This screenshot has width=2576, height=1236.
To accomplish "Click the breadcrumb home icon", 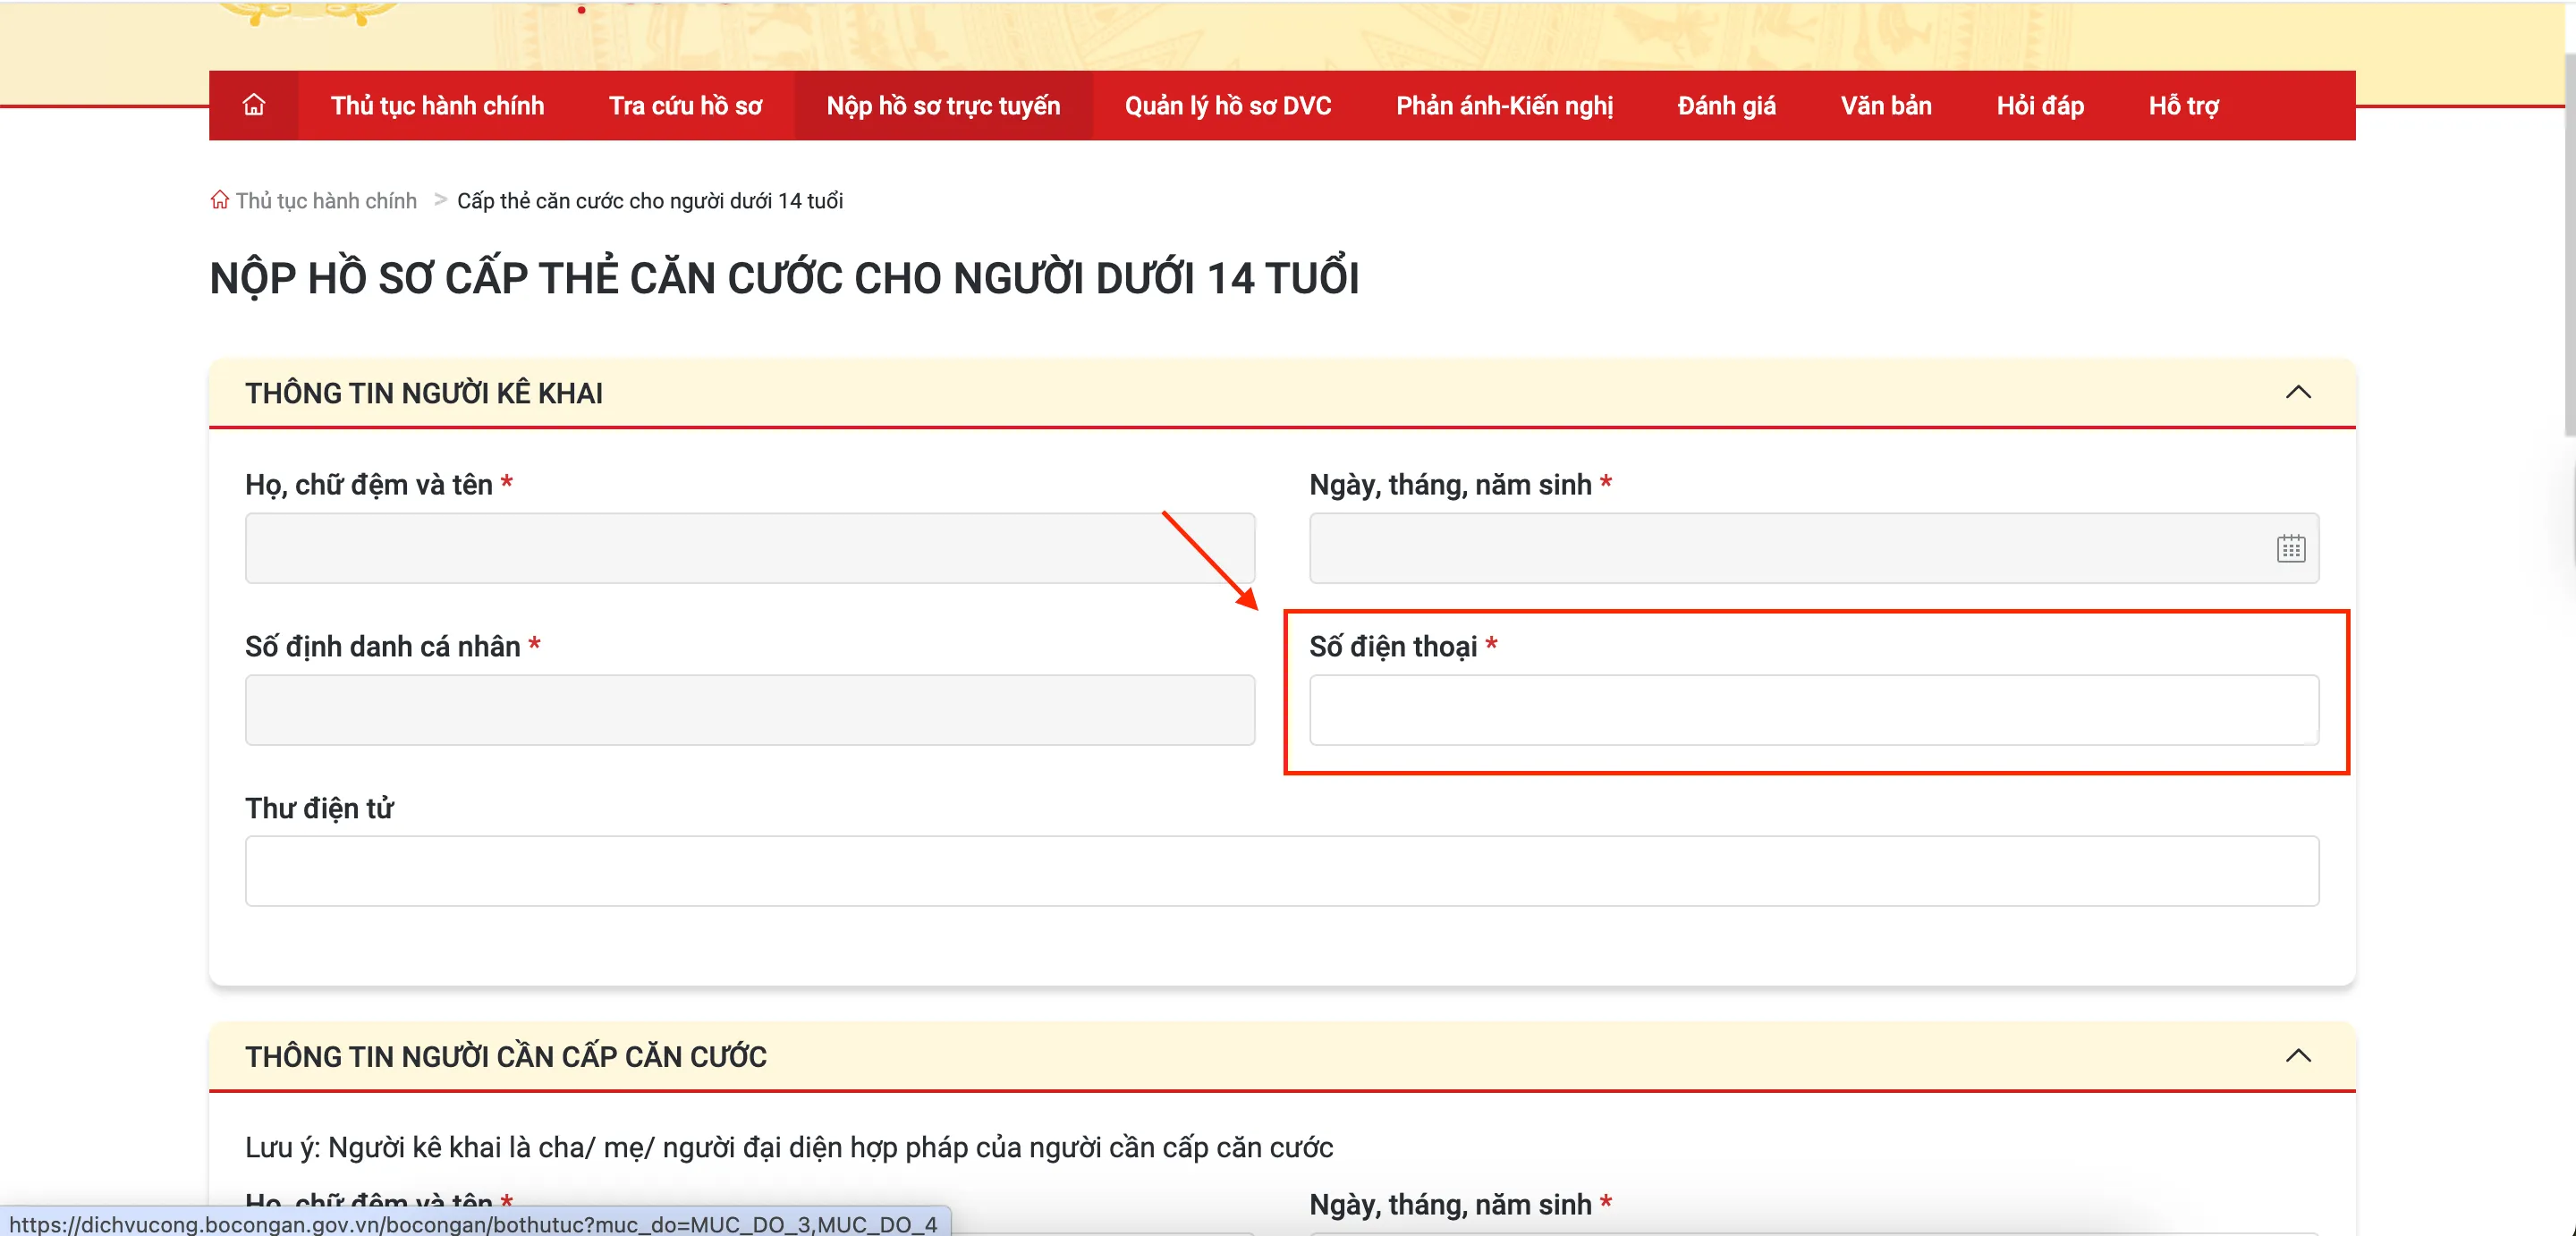I will (220, 200).
